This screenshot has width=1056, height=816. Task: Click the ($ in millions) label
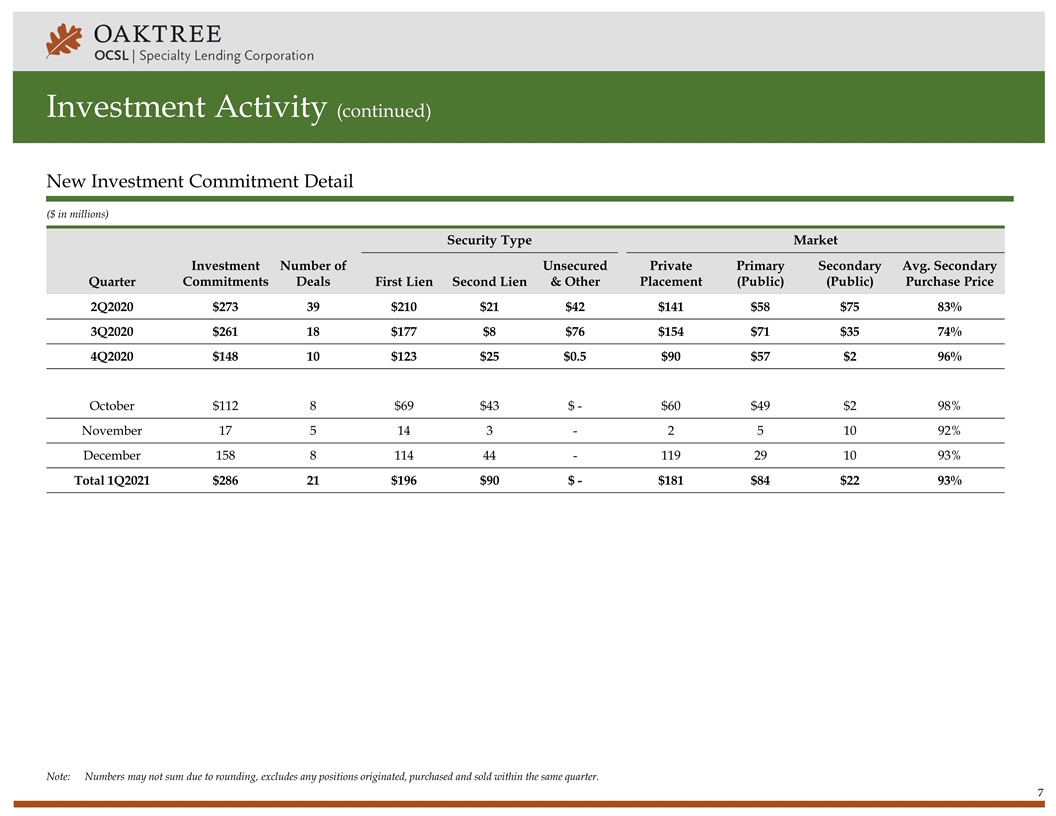(x=78, y=214)
